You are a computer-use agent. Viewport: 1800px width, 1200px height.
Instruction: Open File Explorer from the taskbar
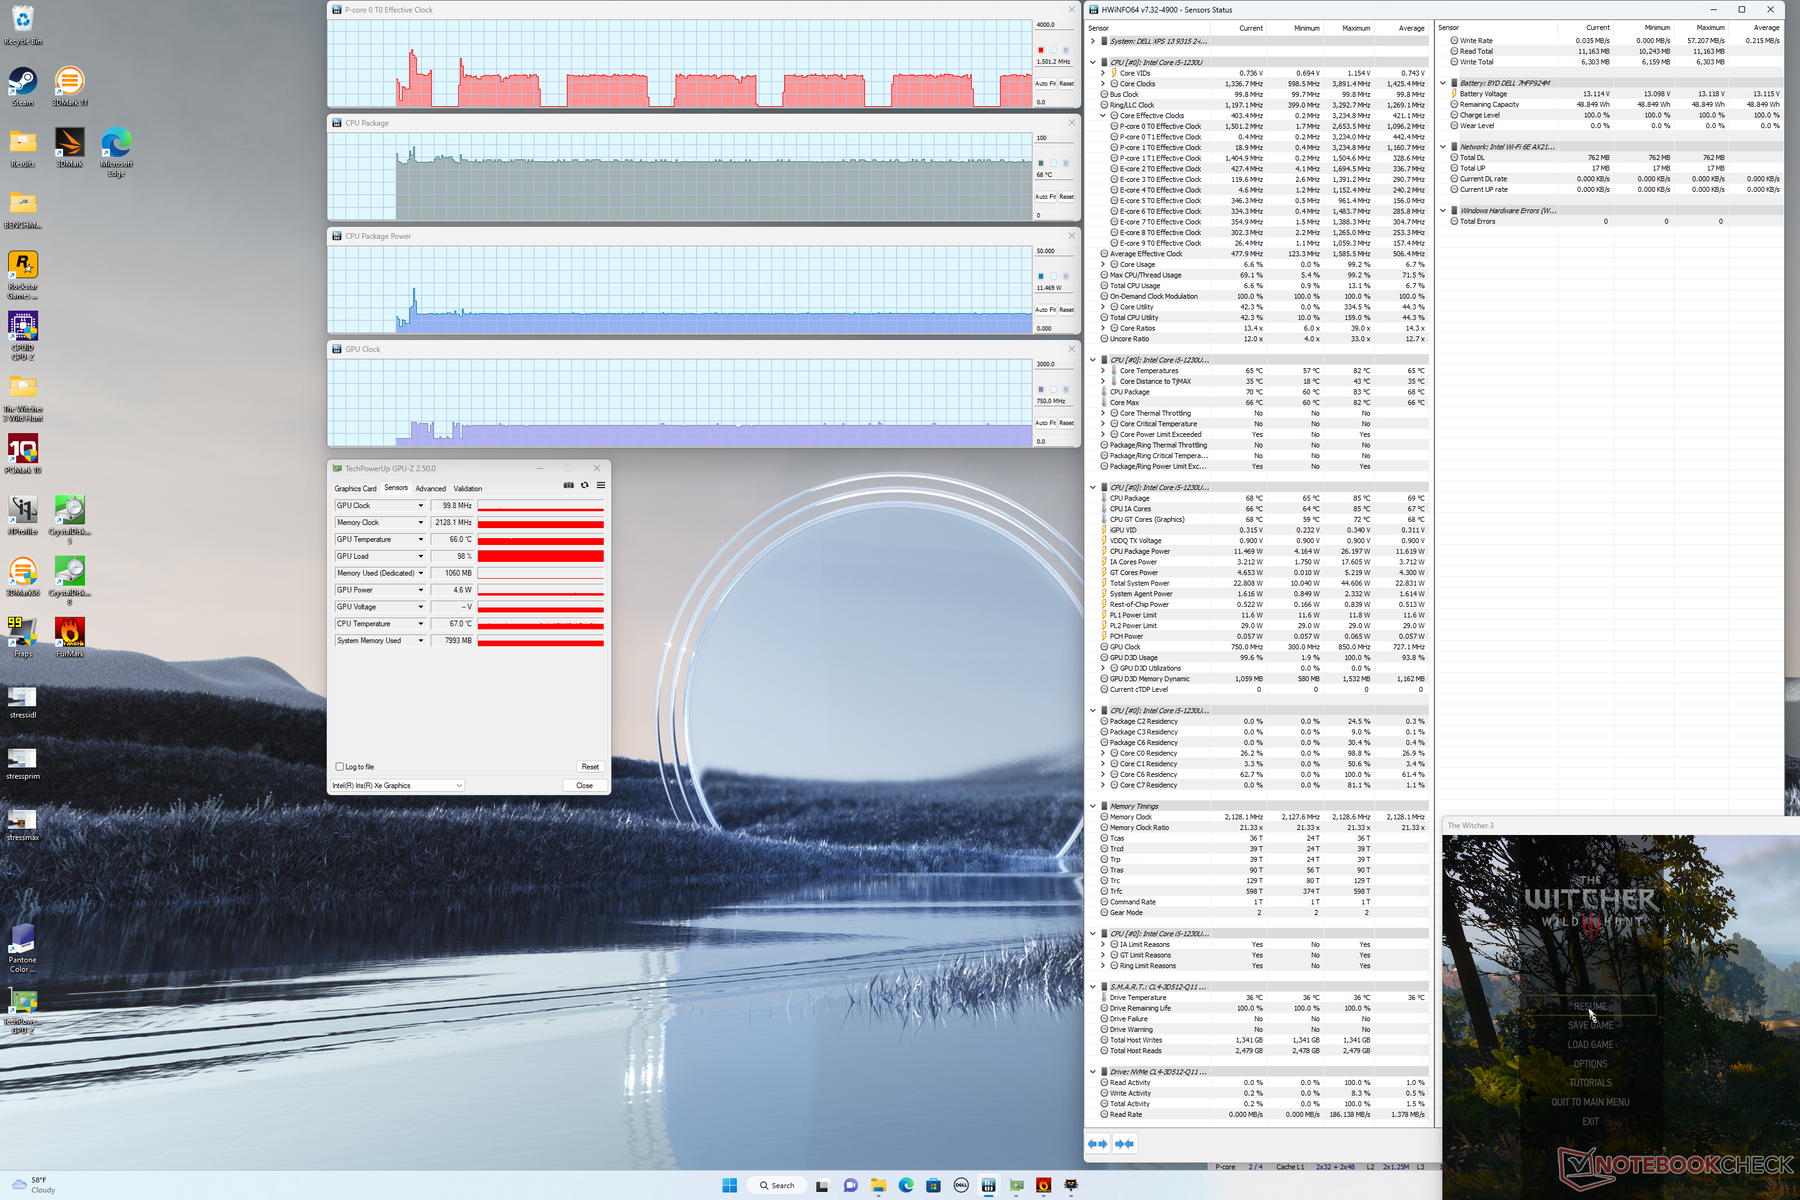coord(878,1185)
